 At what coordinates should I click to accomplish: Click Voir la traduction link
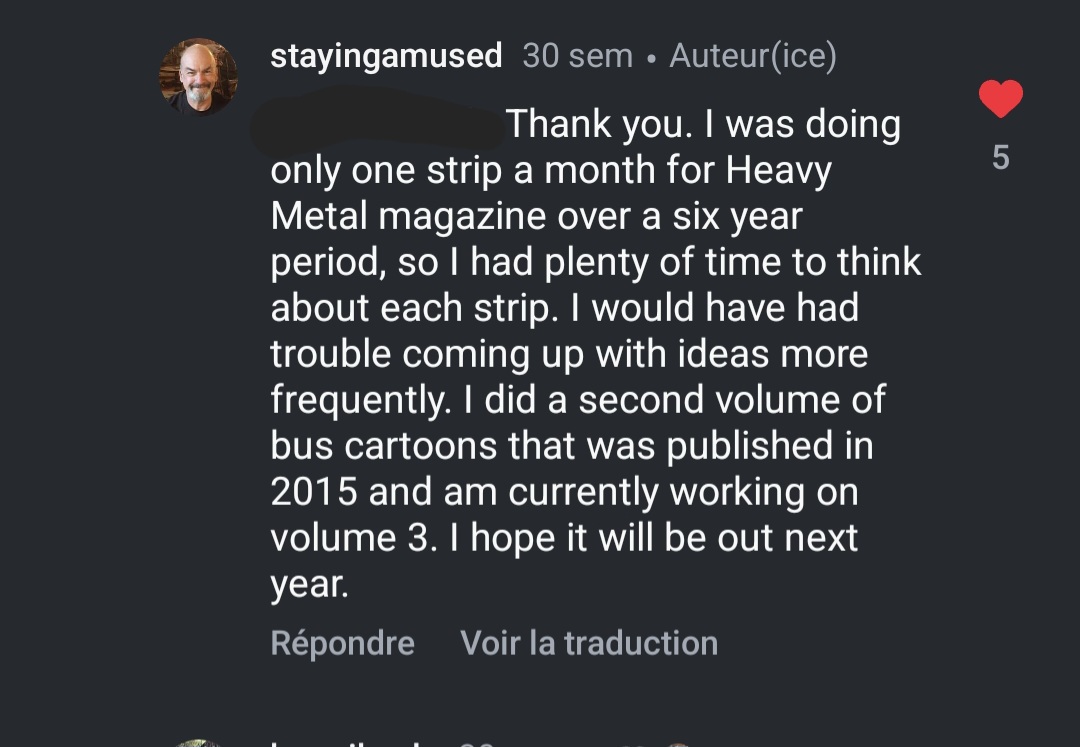pos(588,643)
